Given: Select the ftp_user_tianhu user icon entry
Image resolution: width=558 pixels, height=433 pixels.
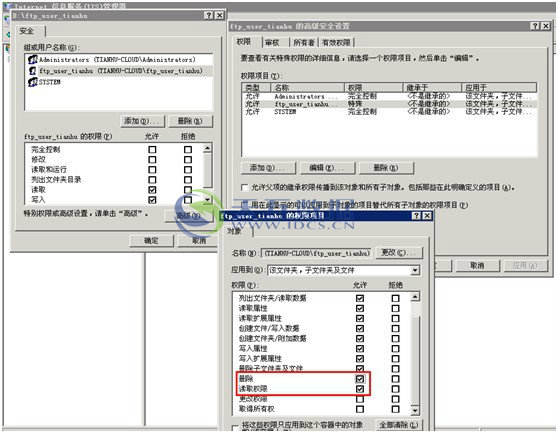Looking at the screenshot, I should [x=33, y=70].
